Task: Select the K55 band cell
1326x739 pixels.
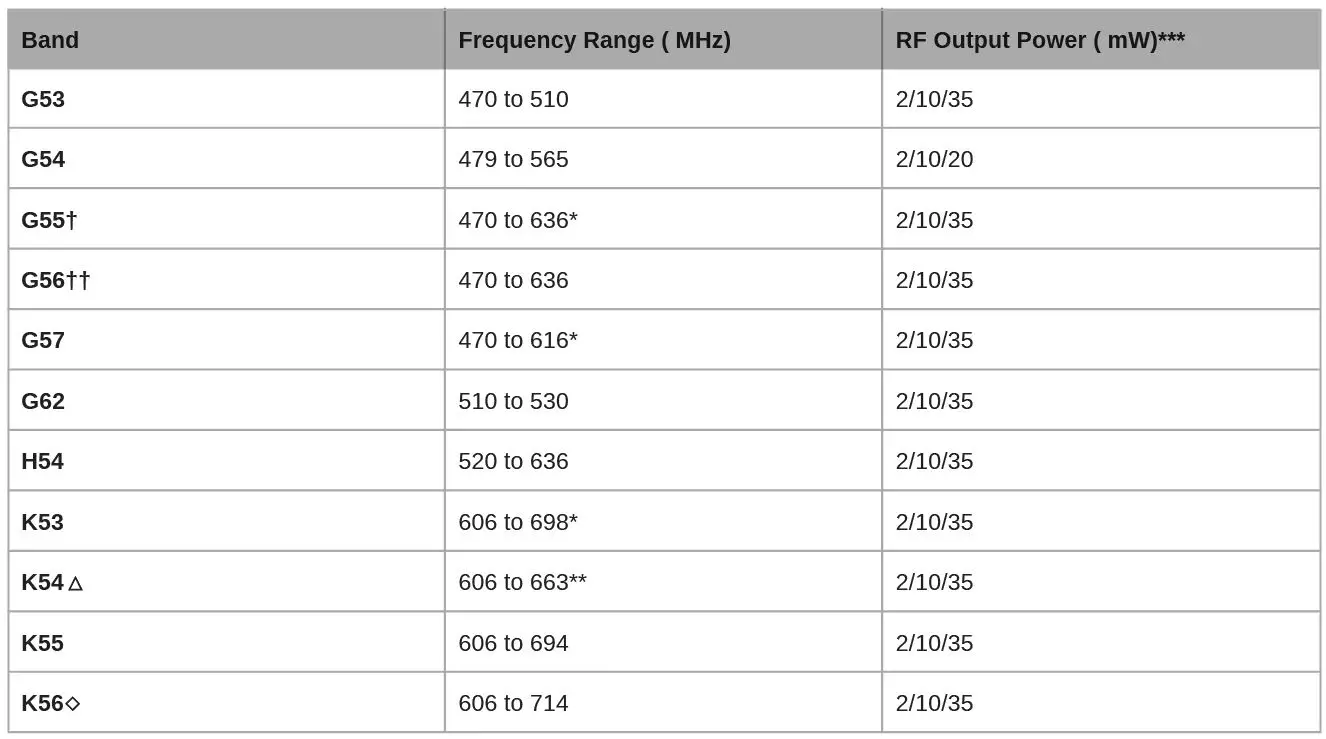Action: pyautogui.click(x=43, y=643)
